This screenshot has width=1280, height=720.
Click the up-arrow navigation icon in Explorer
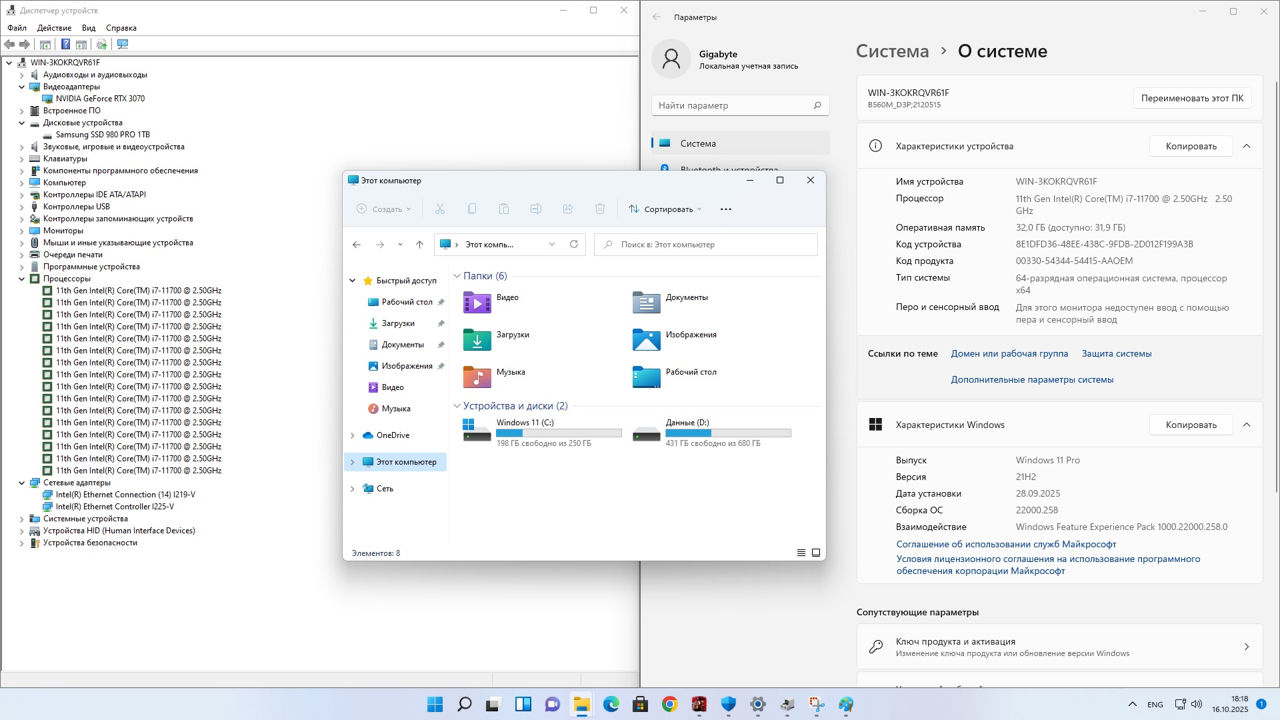tap(420, 244)
